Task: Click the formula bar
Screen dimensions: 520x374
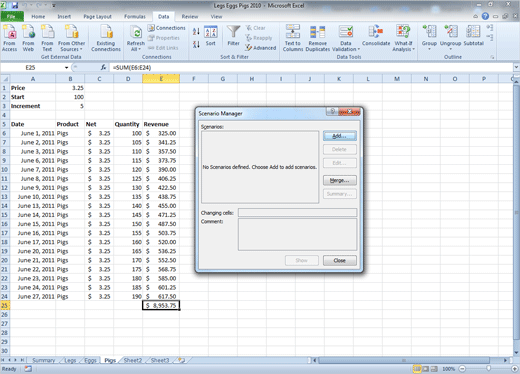Action: (x=312, y=68)
